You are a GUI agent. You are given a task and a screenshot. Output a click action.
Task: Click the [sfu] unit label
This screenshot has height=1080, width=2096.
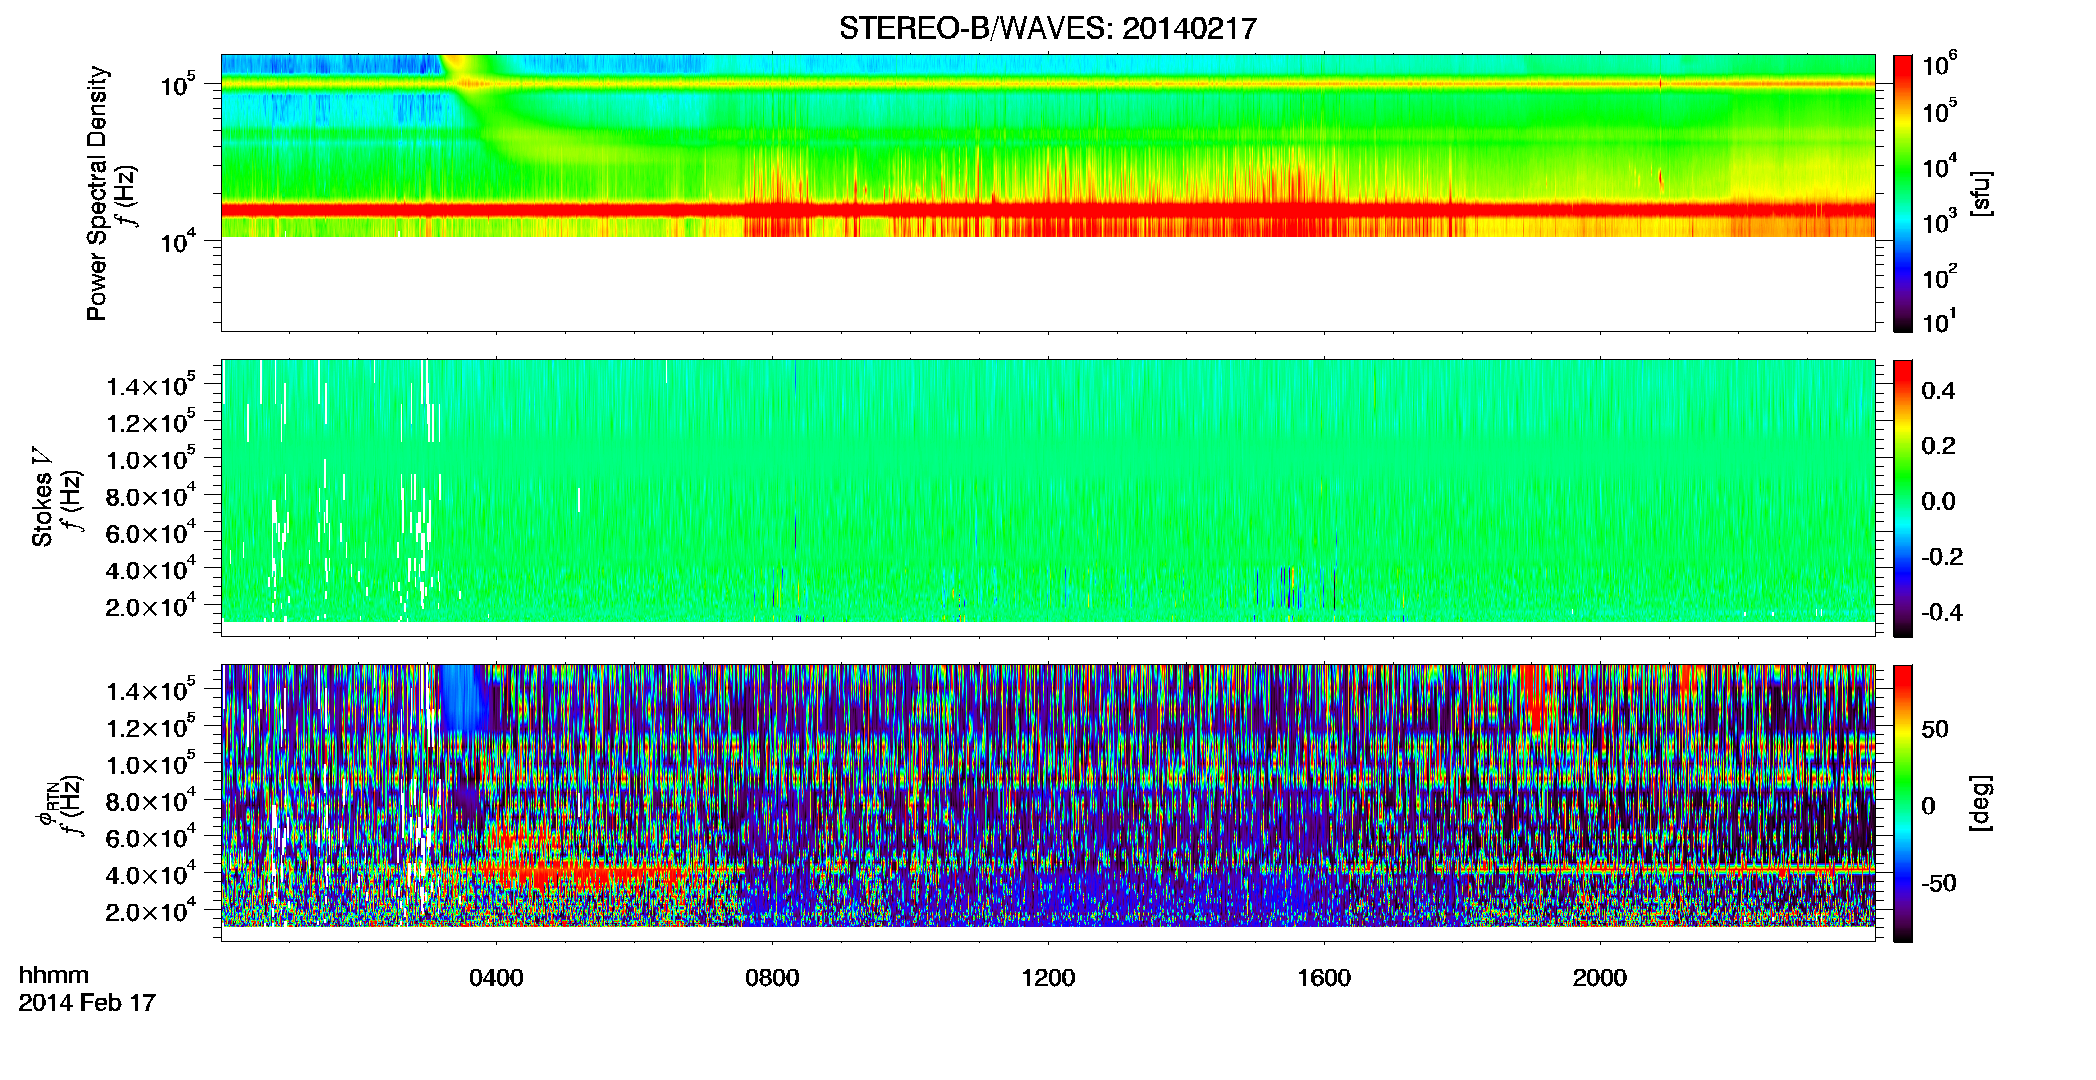(x=1981, y=193)
